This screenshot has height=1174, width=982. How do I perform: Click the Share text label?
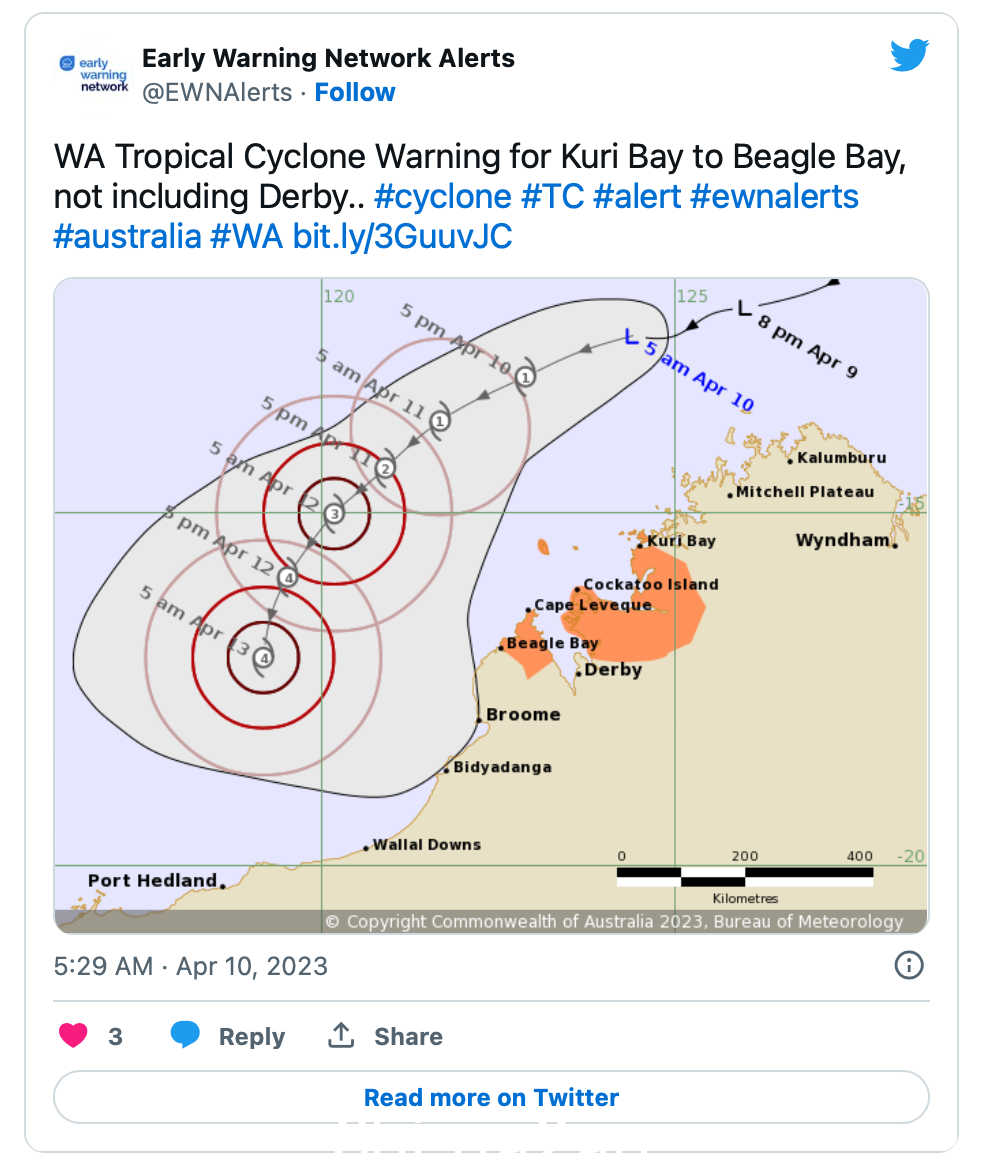(x=408, y=1036)
